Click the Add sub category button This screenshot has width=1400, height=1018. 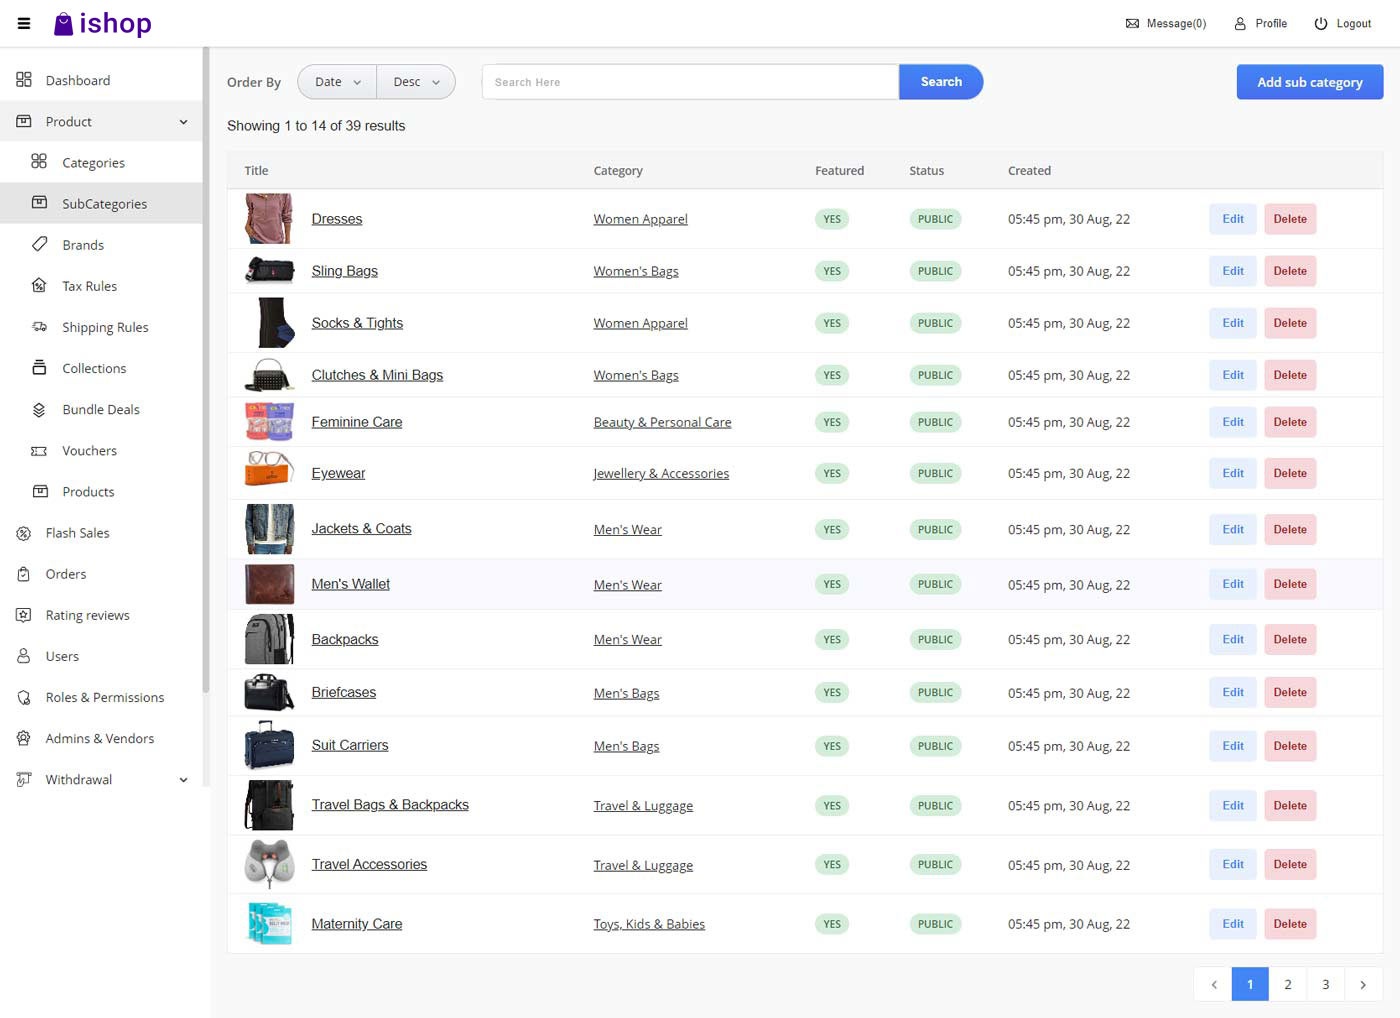click(1309, 81)
